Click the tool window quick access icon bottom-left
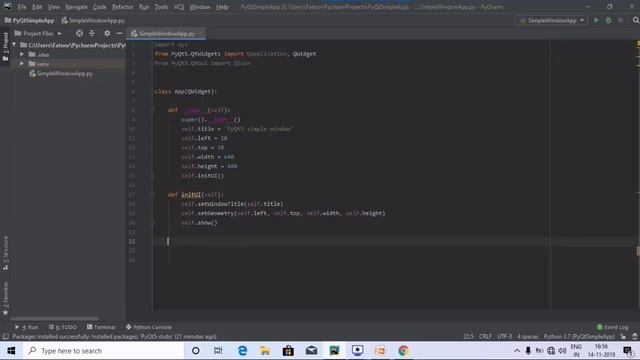This screenshot has height=360, width=640. 5,336
